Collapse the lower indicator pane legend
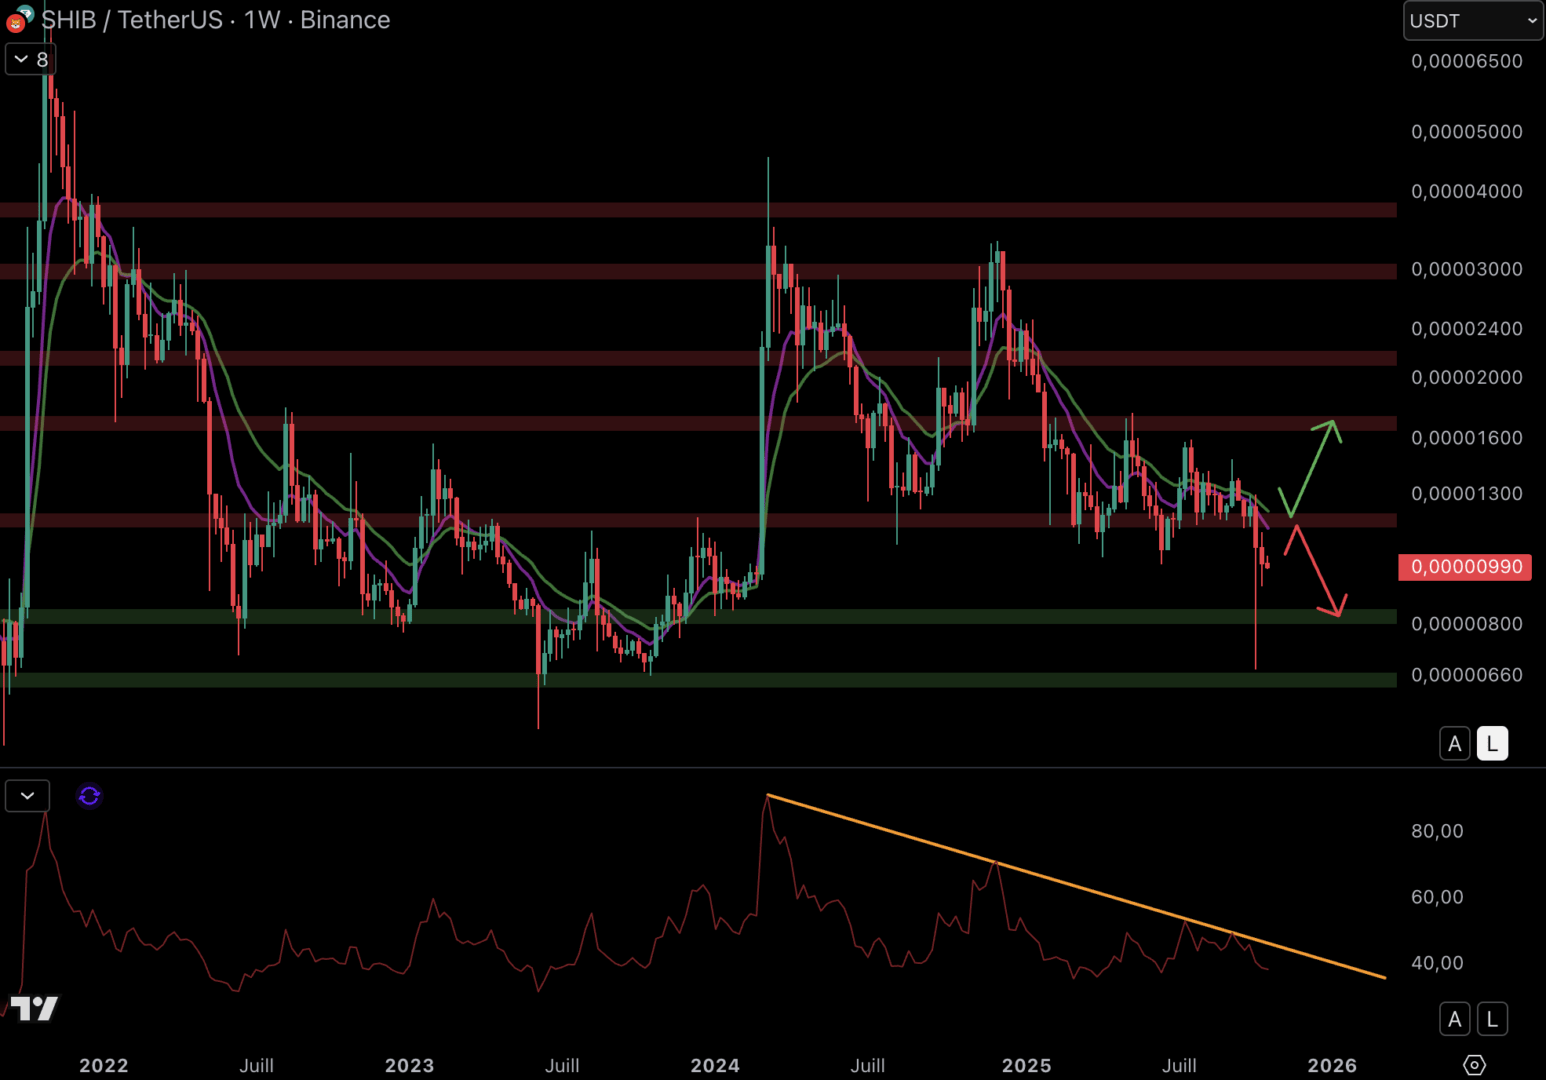The width and height of the screenshot is (1546, 1080). (x=27, y=796)
